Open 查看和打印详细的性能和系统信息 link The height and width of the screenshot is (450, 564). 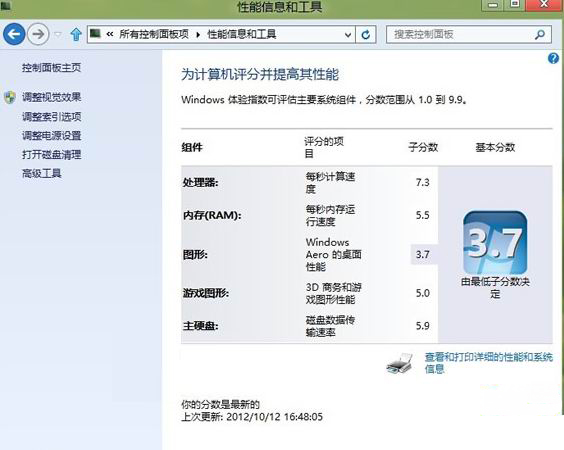[x=488, y=363]
